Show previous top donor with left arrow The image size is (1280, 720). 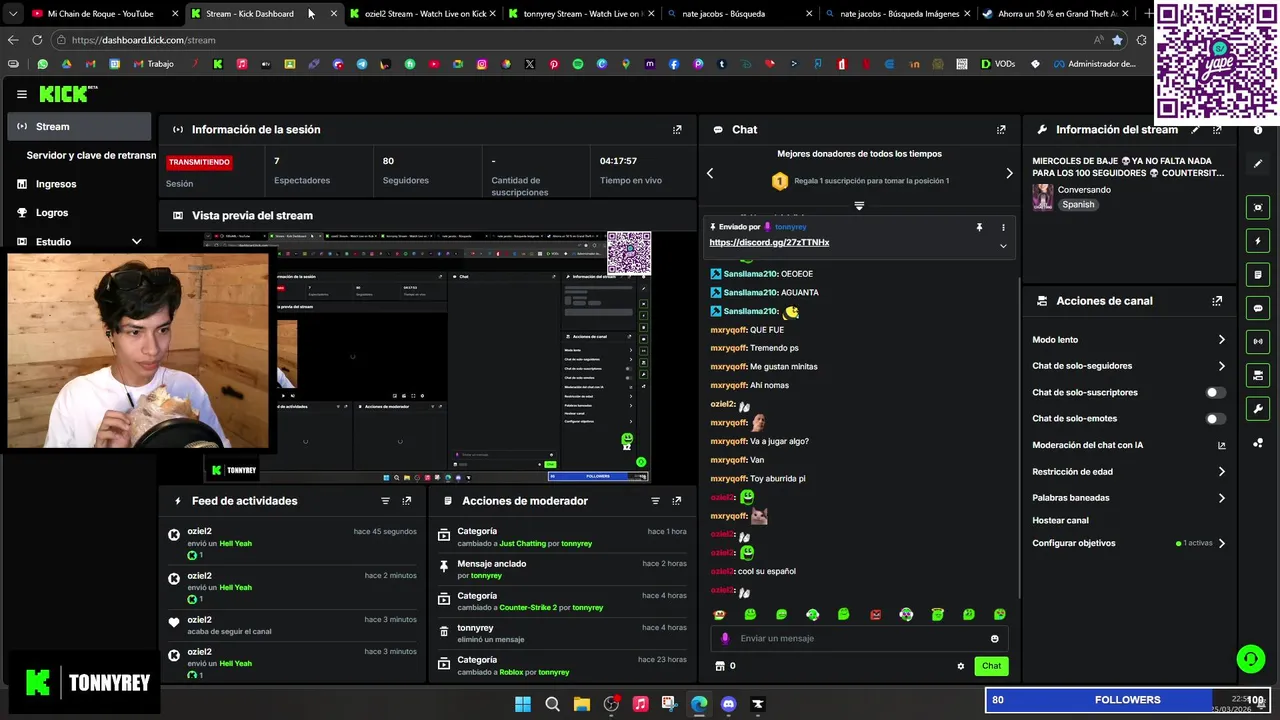[710, 173]
